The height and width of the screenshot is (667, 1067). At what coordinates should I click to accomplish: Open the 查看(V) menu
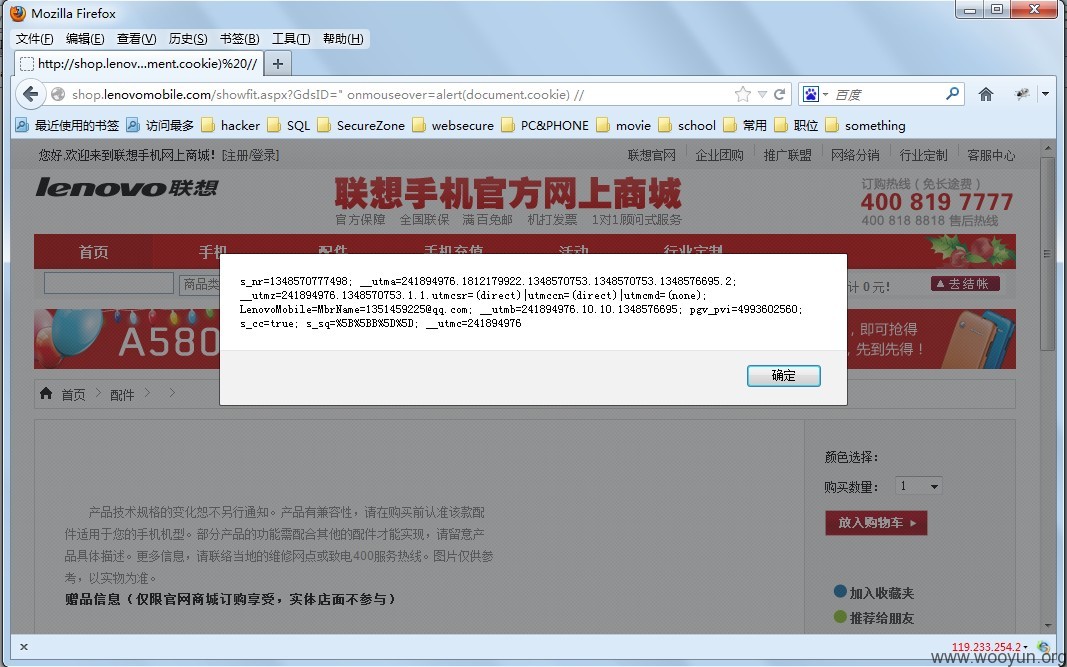point(136,39)
